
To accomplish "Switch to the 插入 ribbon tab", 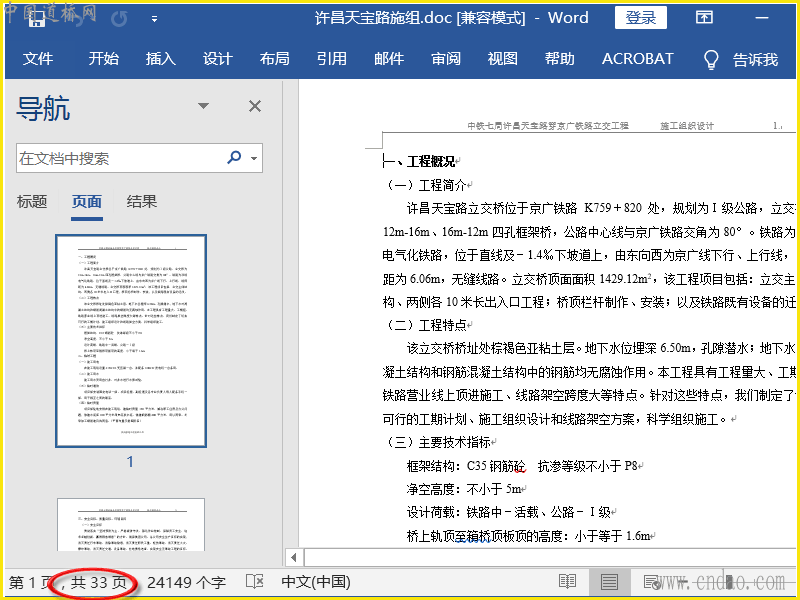I will tap(161, 59).
